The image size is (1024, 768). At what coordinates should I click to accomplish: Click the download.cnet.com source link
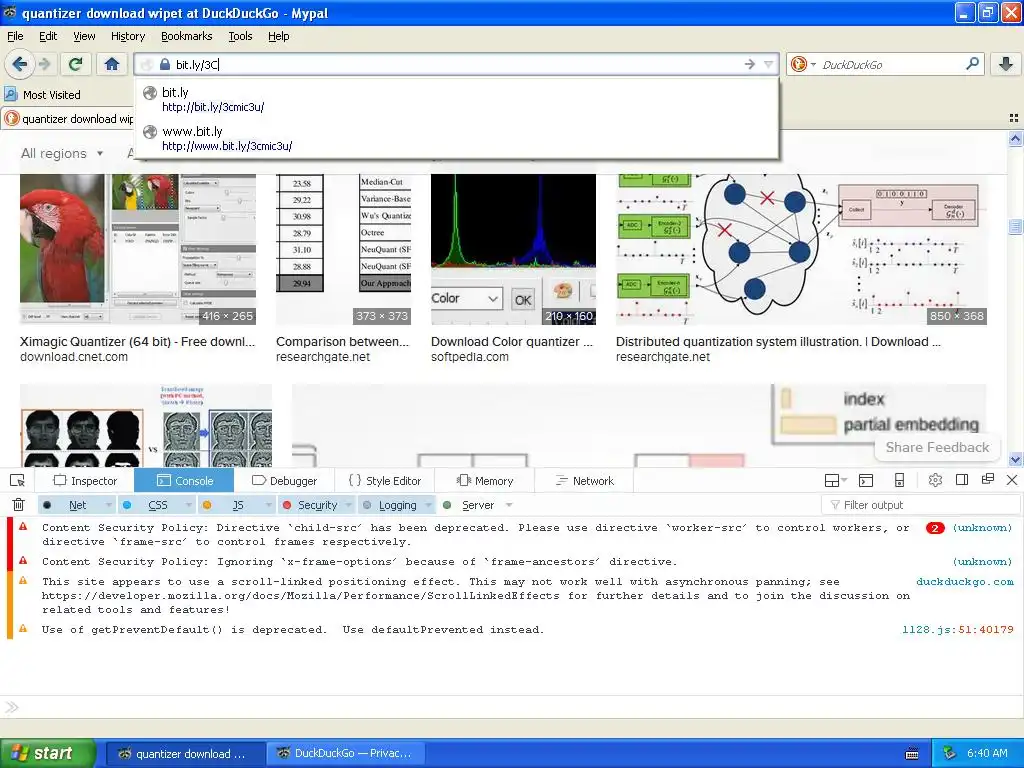[x=74, y=357]
